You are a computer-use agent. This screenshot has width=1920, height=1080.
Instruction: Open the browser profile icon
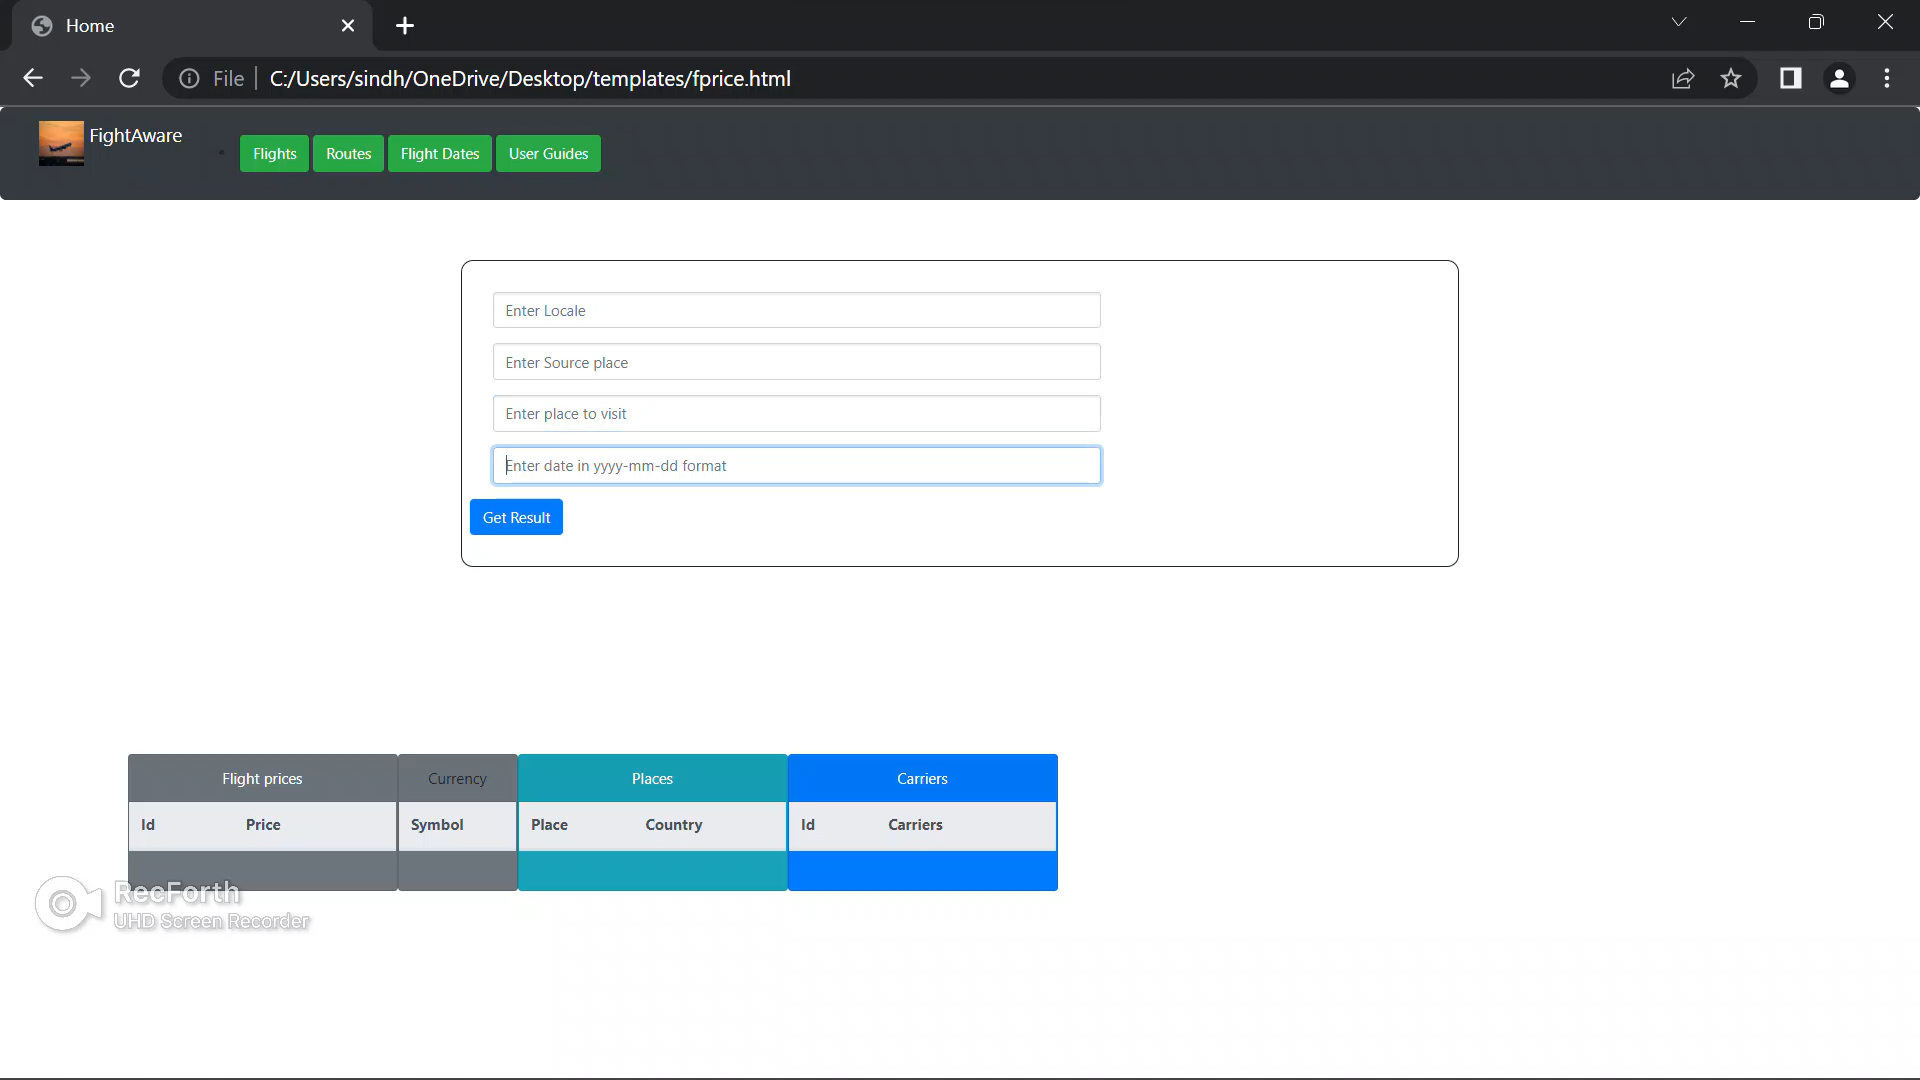(x=1840, y=78)
